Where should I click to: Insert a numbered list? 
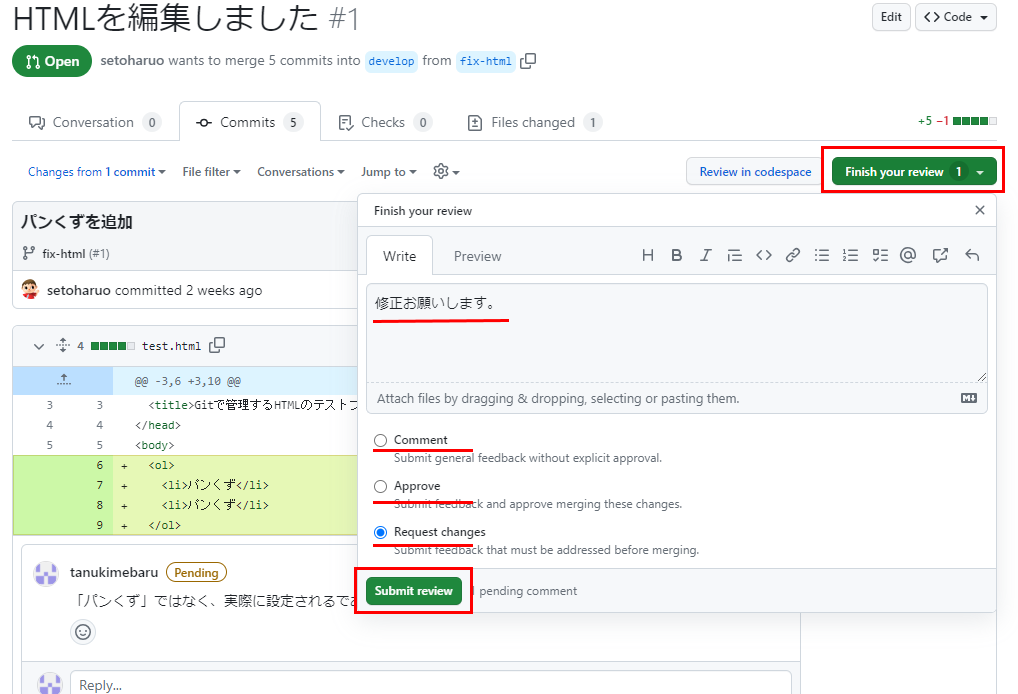tap(850, 255)
